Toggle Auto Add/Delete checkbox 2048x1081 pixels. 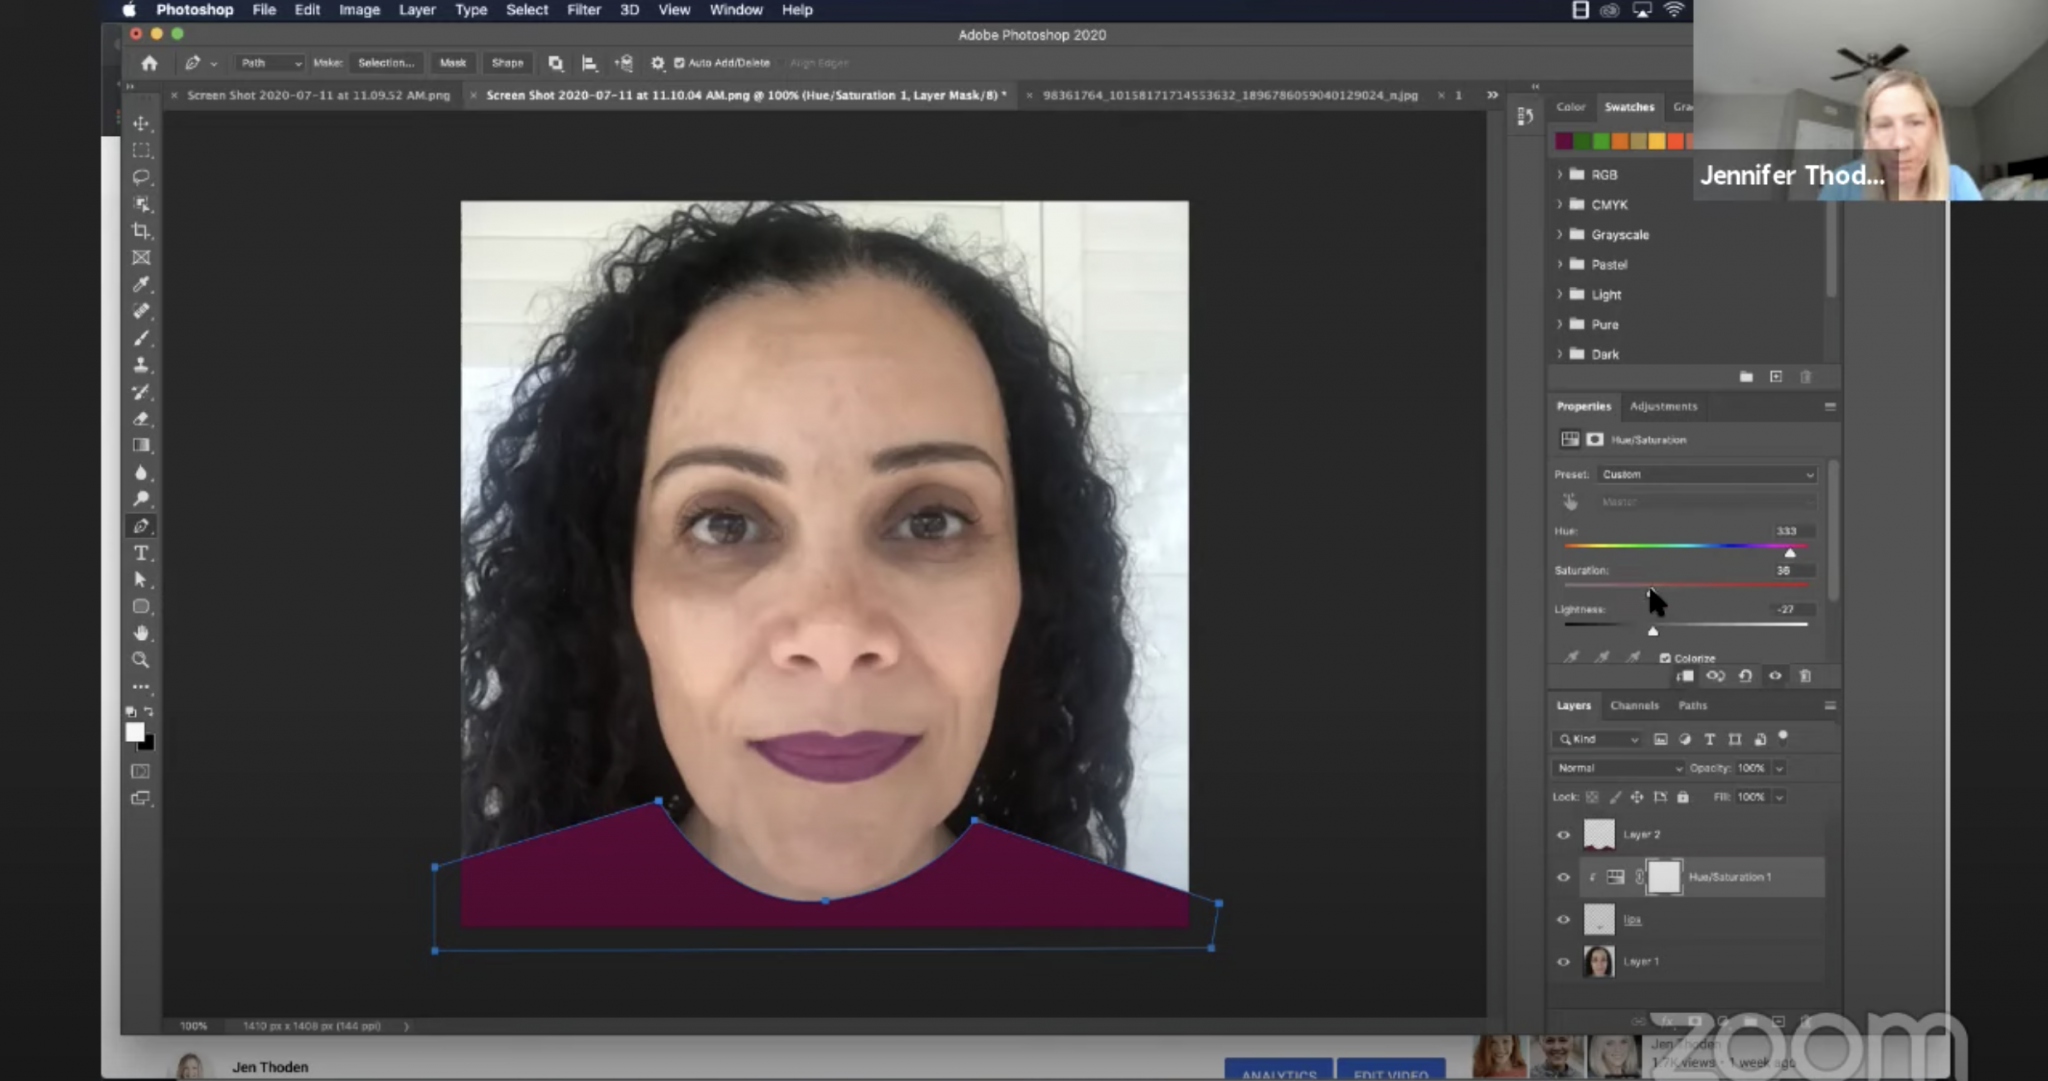[x=679, y=63]
